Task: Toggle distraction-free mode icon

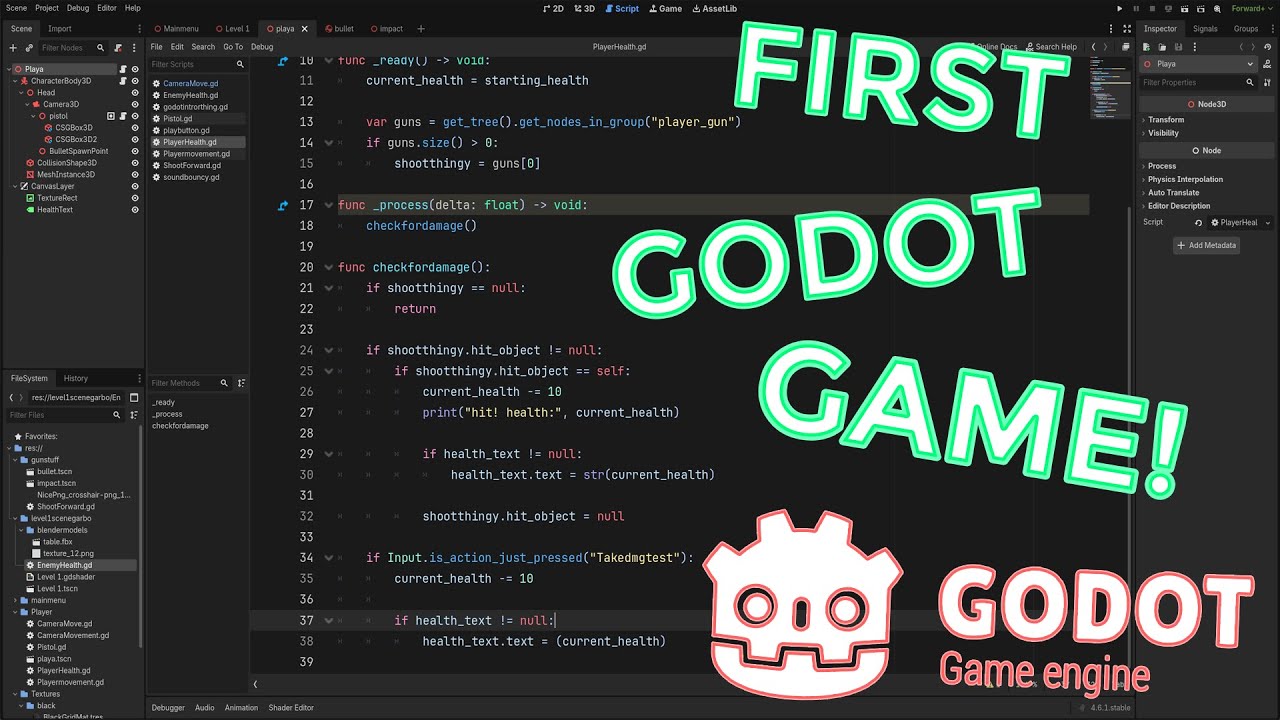Action: point(1127,29)
